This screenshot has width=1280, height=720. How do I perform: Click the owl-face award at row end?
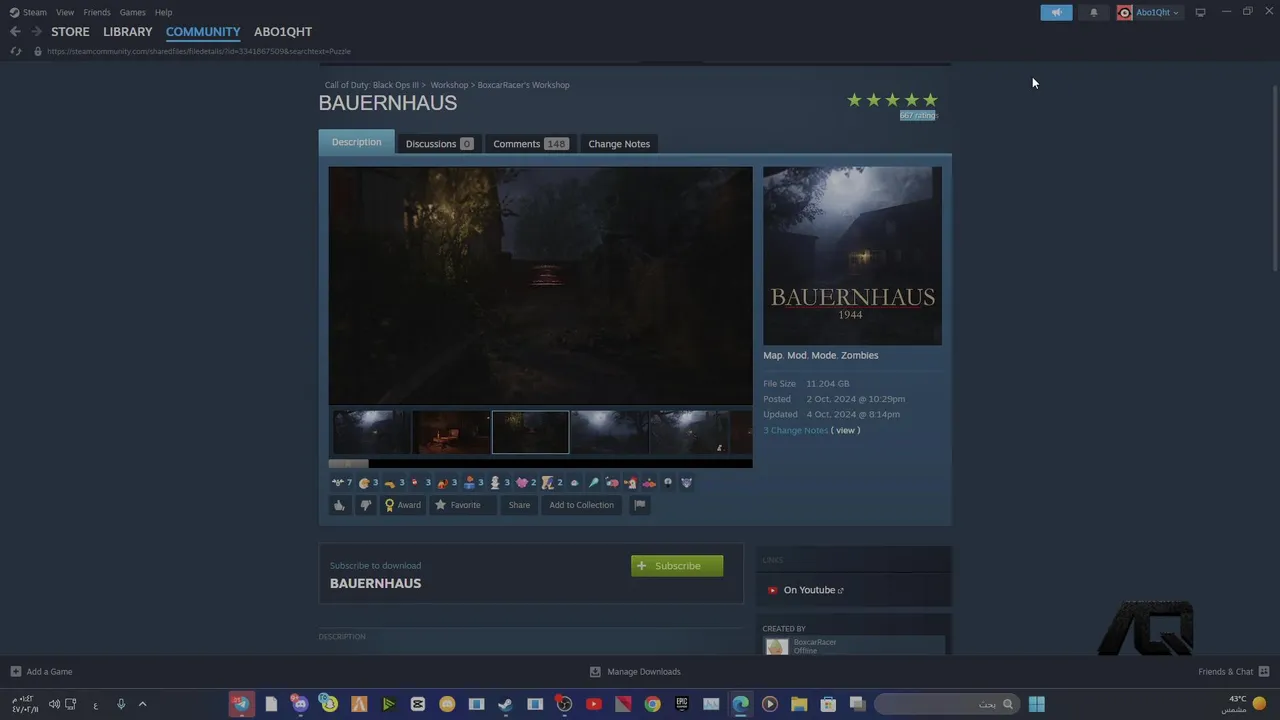(x=686, y=483)
